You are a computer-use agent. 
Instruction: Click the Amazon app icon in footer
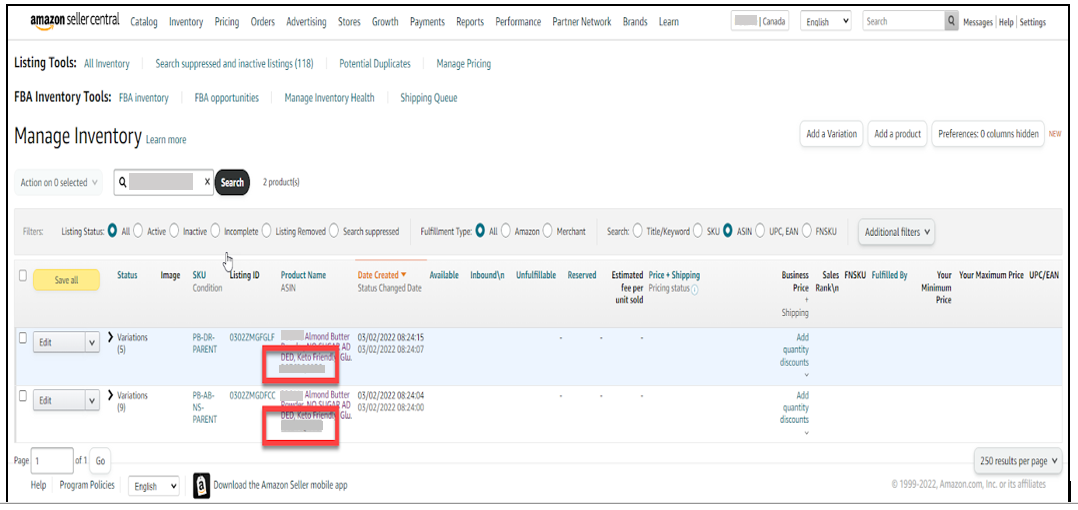pyautogui.click(x=201, y=485)
